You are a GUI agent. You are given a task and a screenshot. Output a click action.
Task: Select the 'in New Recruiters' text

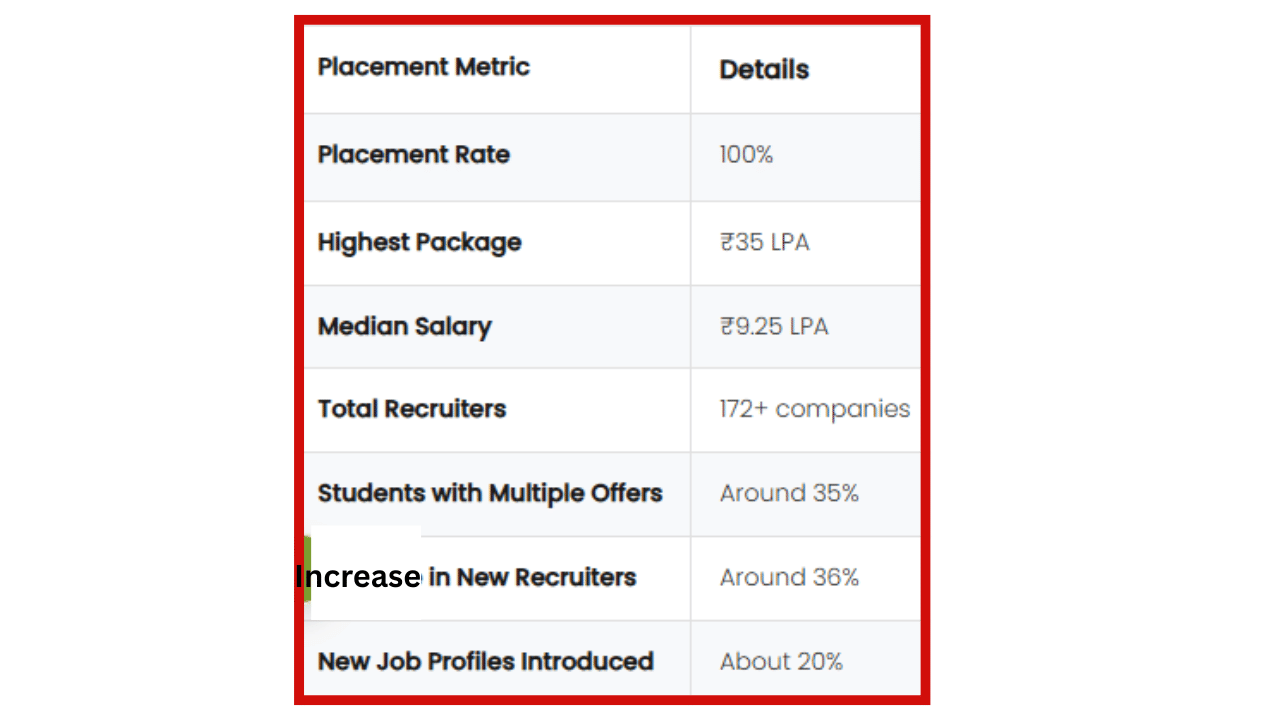532,577
